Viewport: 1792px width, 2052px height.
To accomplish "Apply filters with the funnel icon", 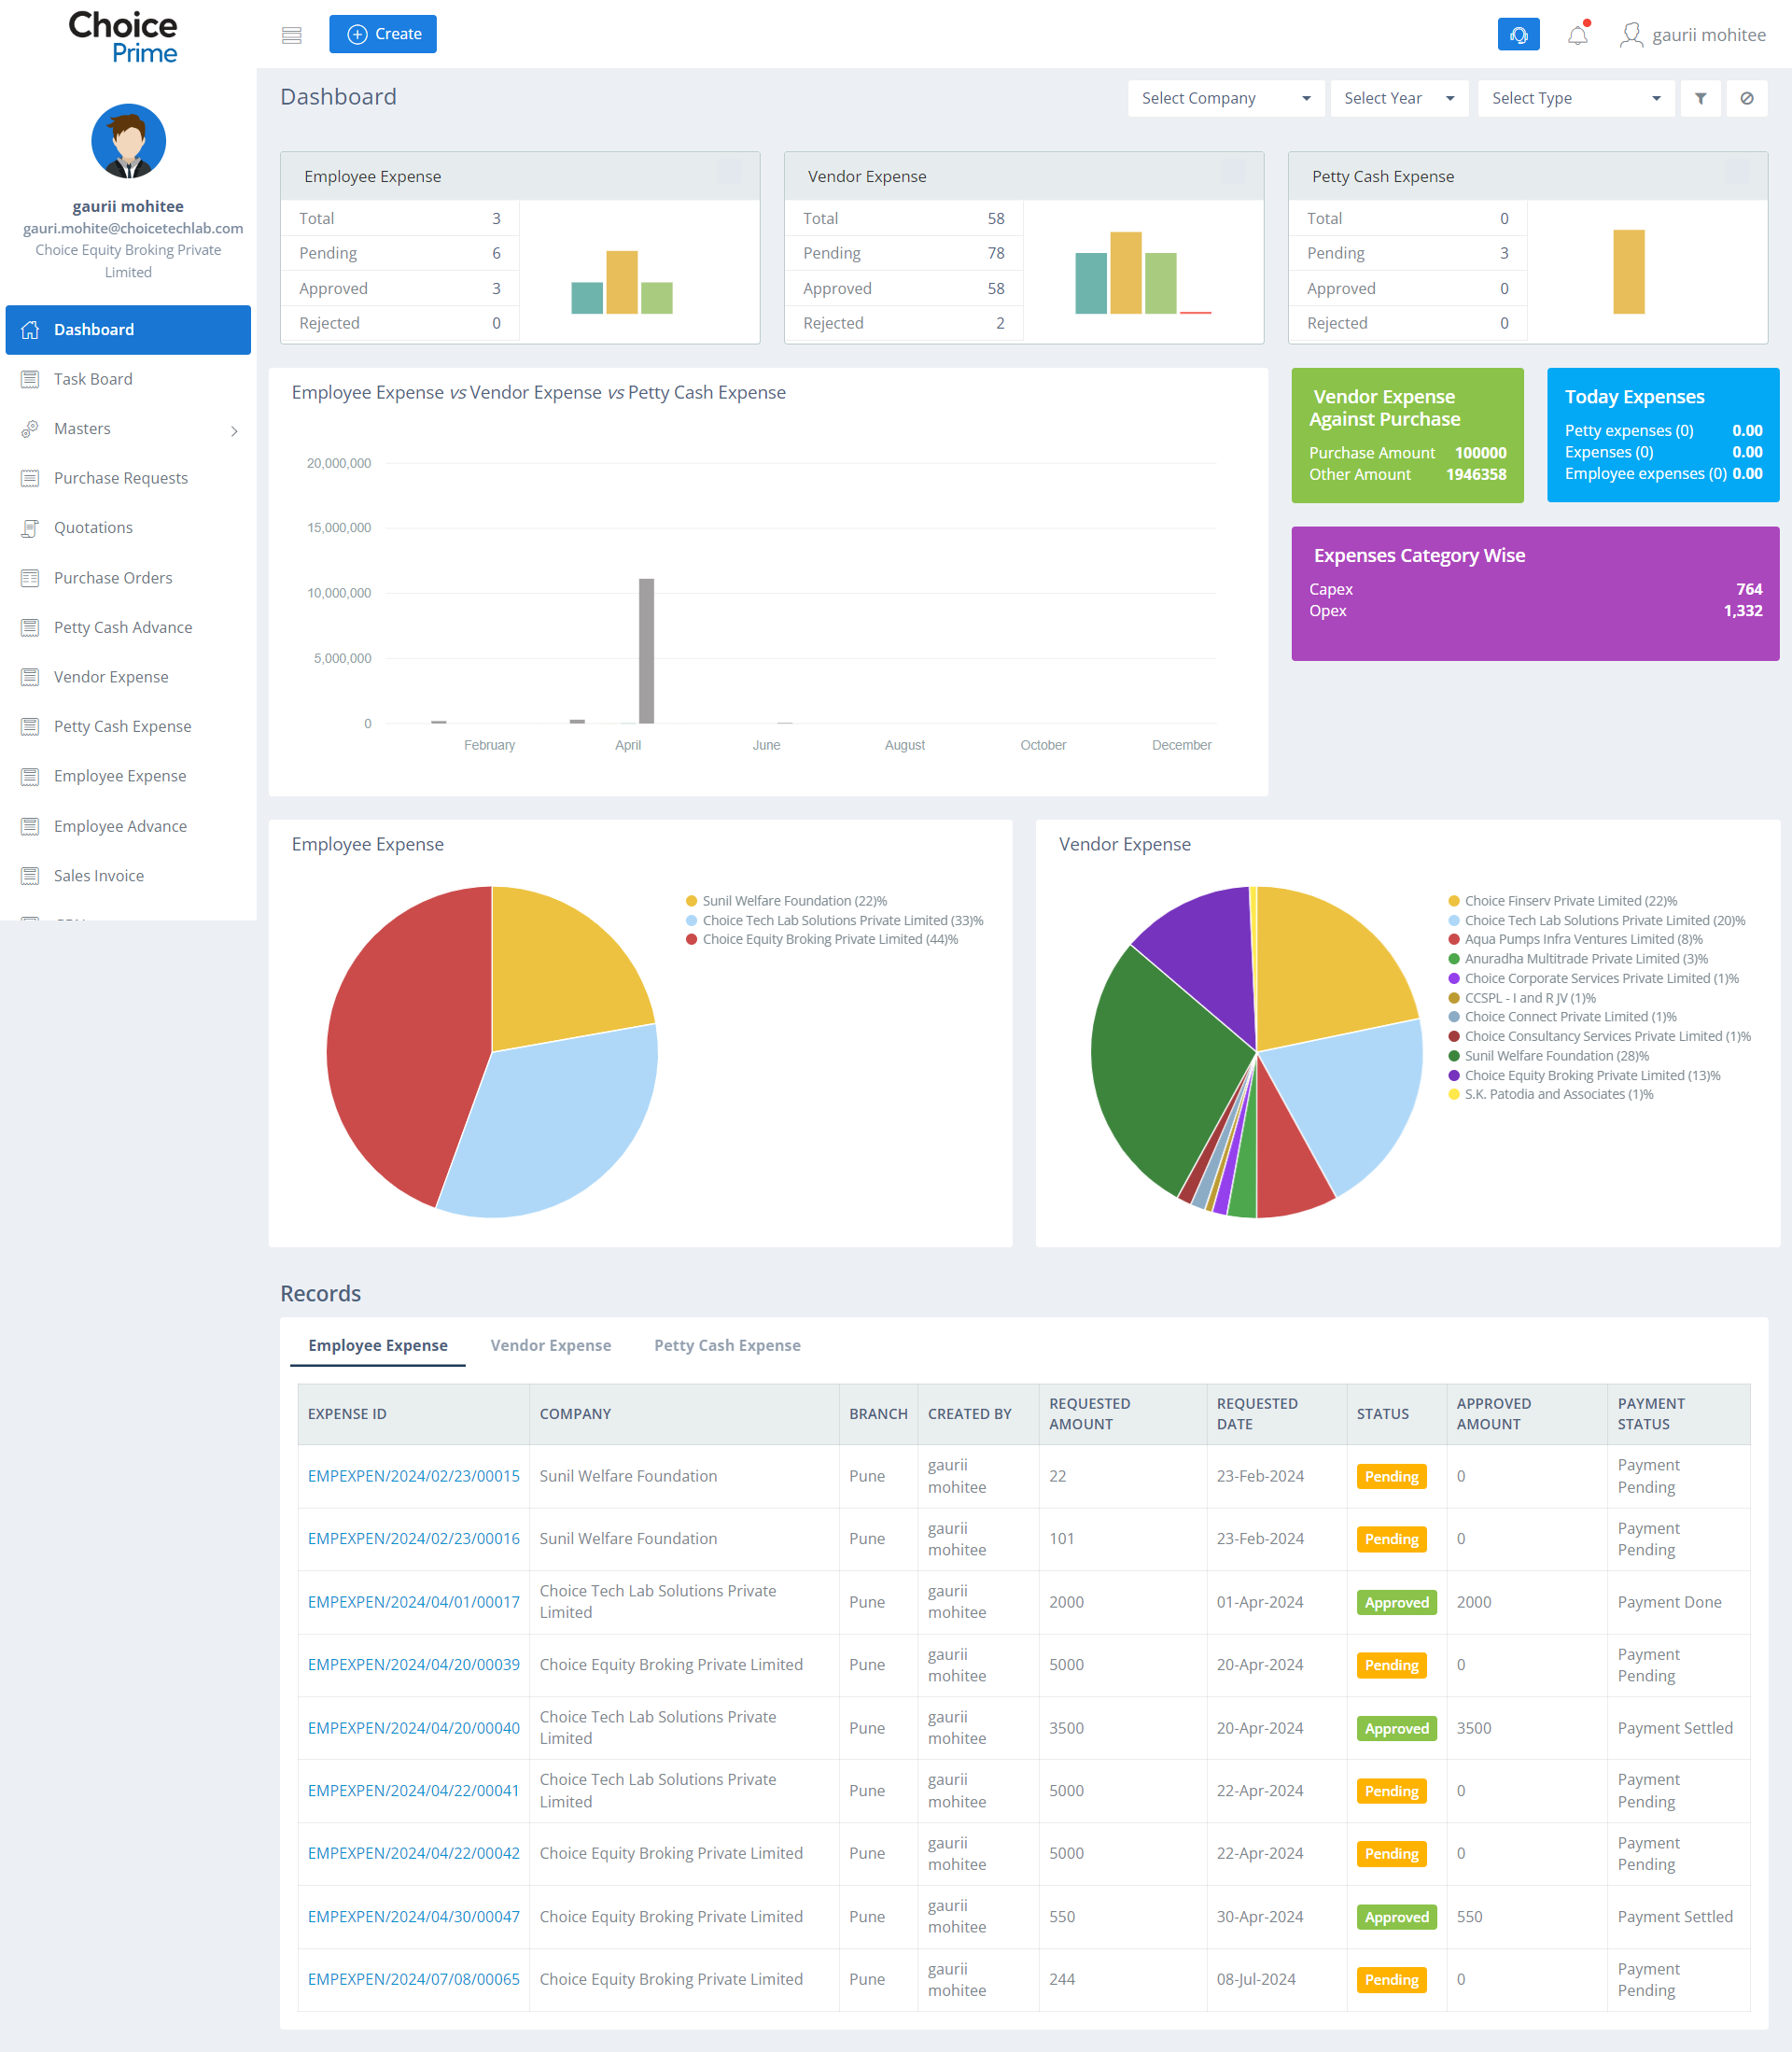I will [1700, 98].
